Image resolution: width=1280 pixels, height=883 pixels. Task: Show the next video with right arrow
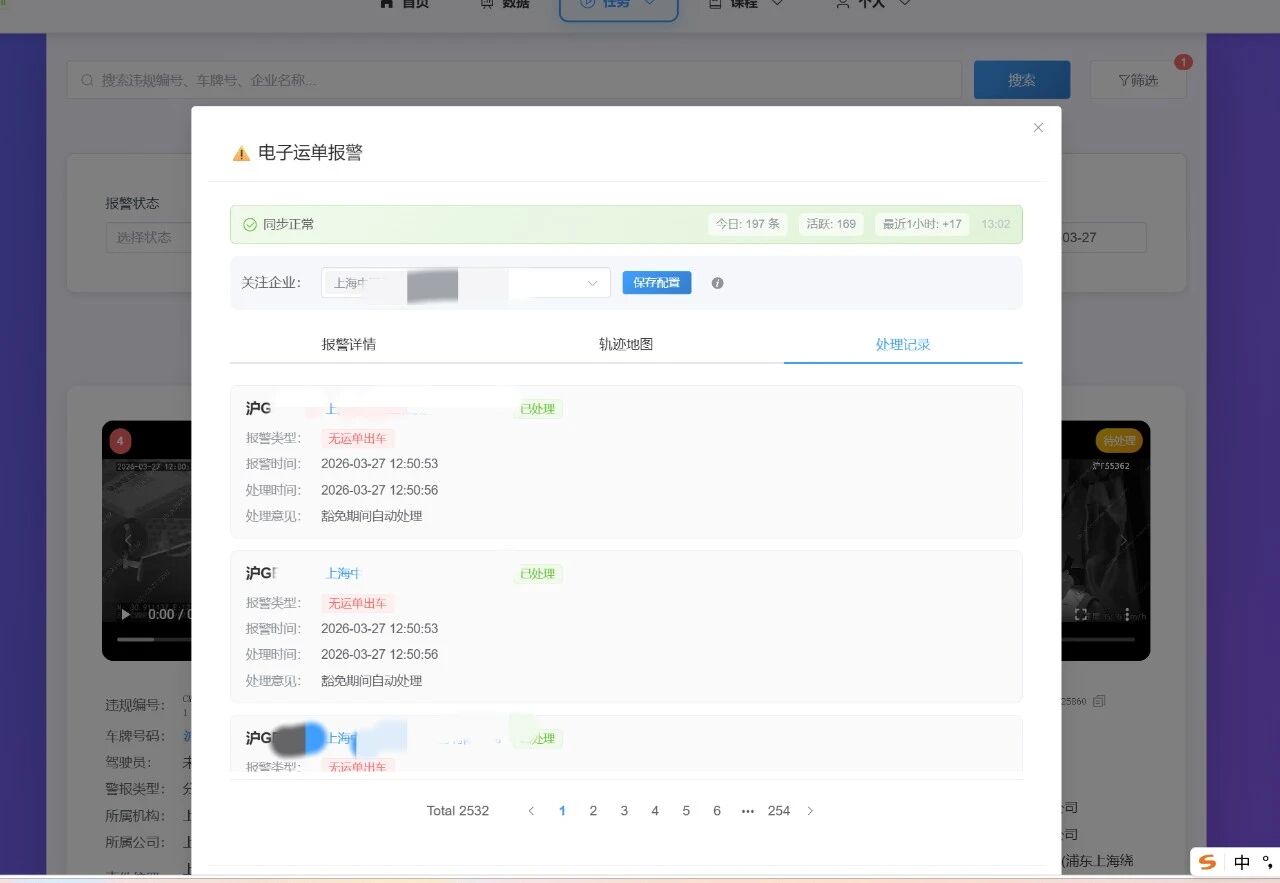1123,540
